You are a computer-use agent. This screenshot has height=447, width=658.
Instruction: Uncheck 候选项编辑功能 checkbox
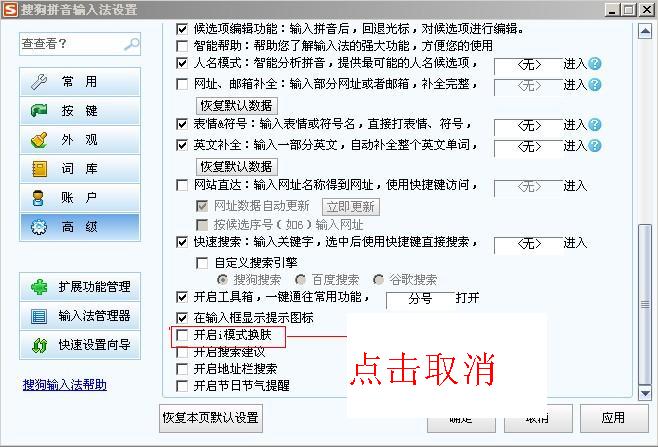(x=182, y=29)
